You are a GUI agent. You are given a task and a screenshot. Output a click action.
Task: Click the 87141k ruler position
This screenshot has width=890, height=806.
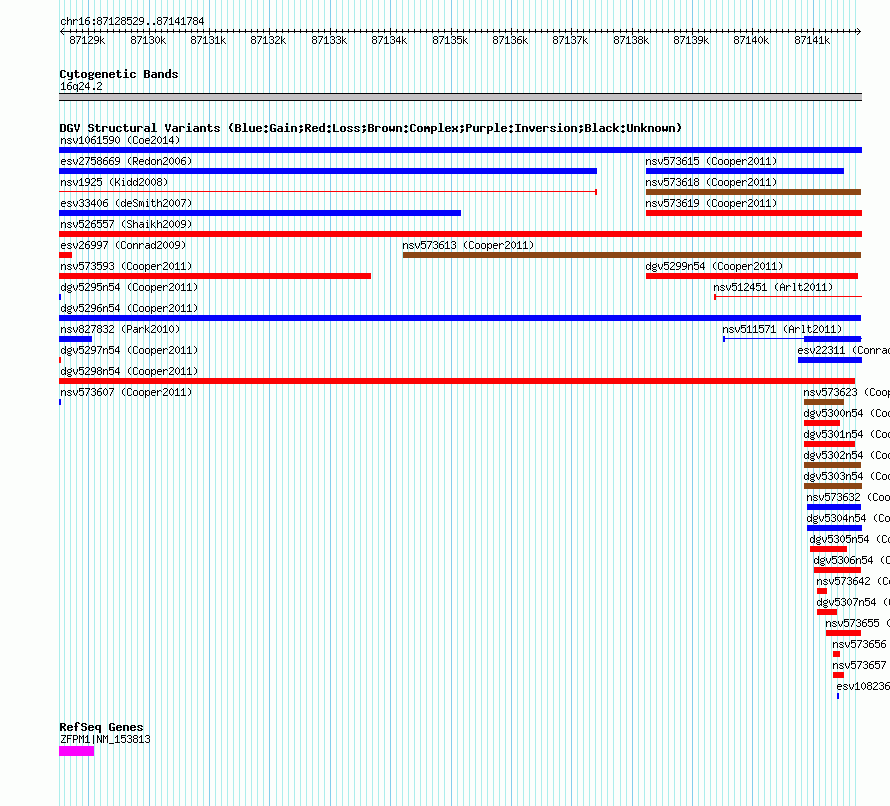[x=812, y=40]
